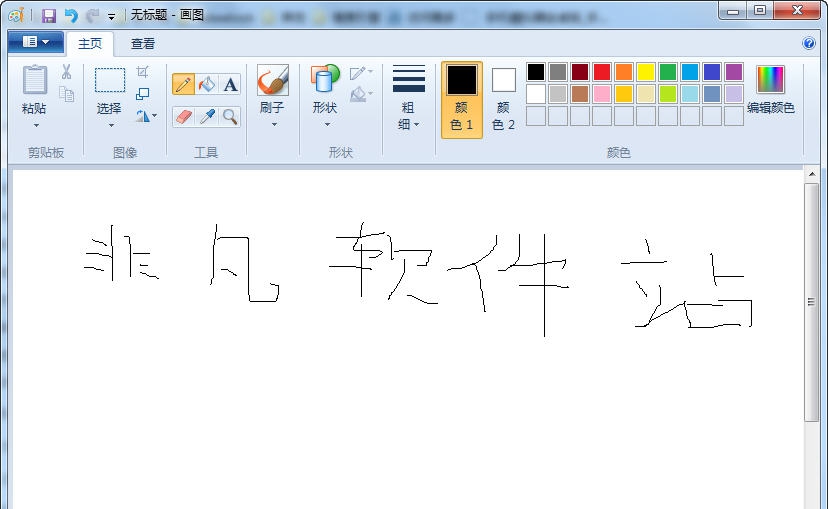Pick the black color swatch
The height and width of the screenshot is (509, 828).
point(535,72)
